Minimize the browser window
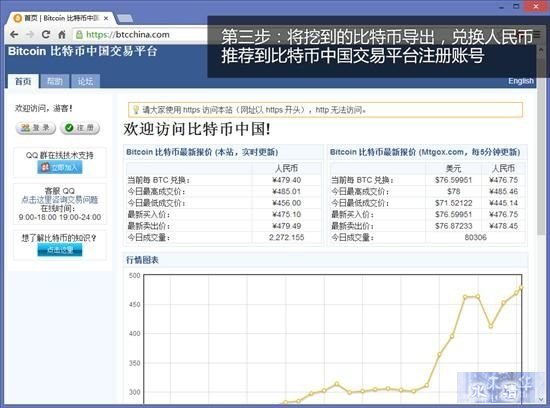The image size is (550, 408). coord(501,7)
